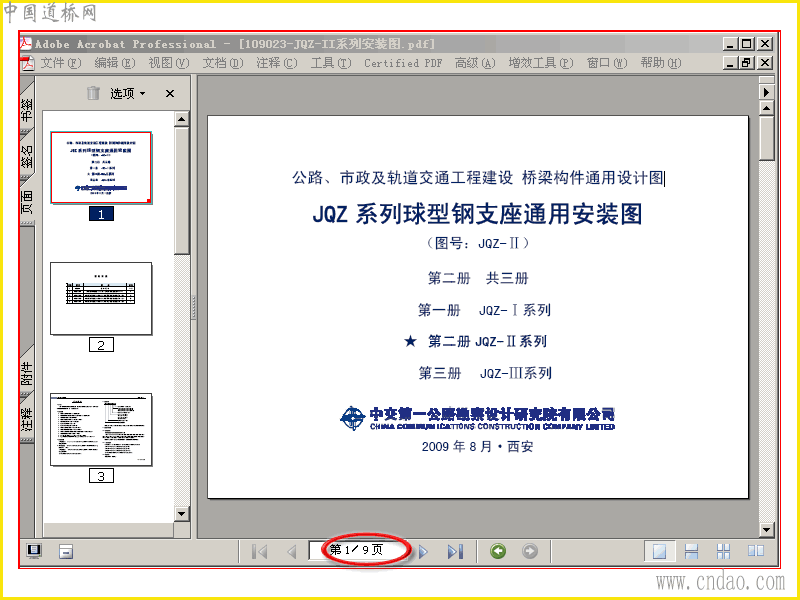Switch to the 书签 side tab
This screenshot has height=600, width=800.
(27, 110)
